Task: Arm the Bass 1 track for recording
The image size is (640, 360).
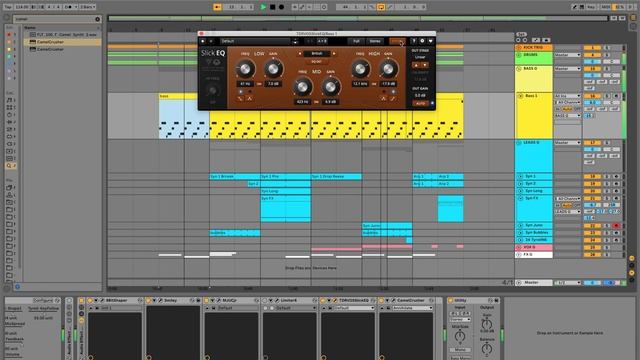Action: tap(616, 96)
